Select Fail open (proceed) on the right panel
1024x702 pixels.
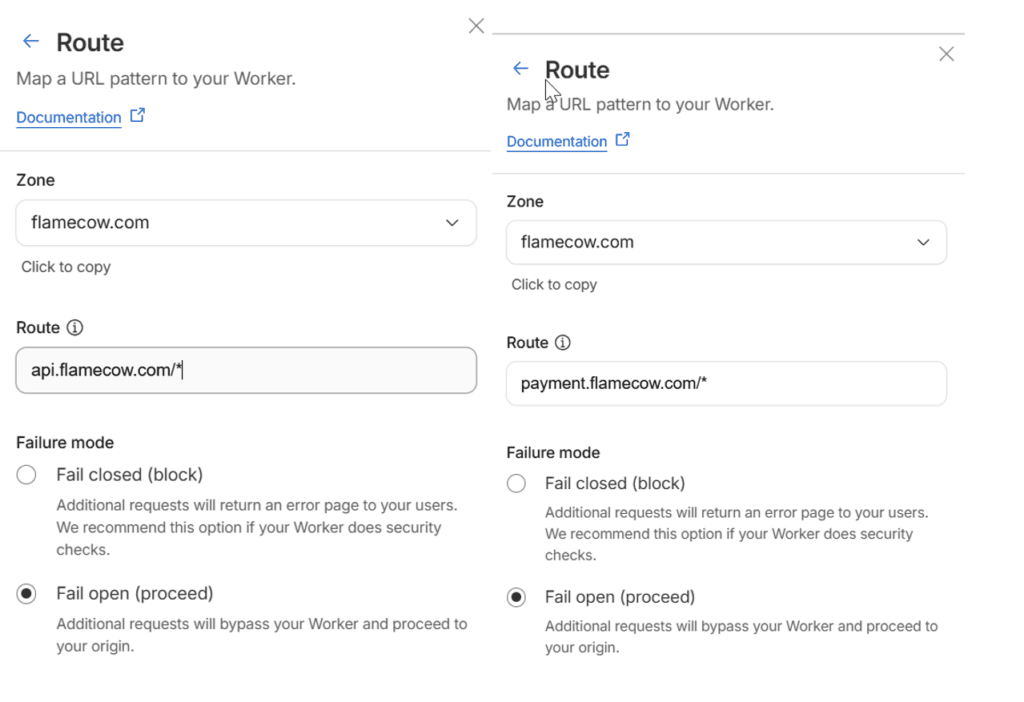click(516, 597)
